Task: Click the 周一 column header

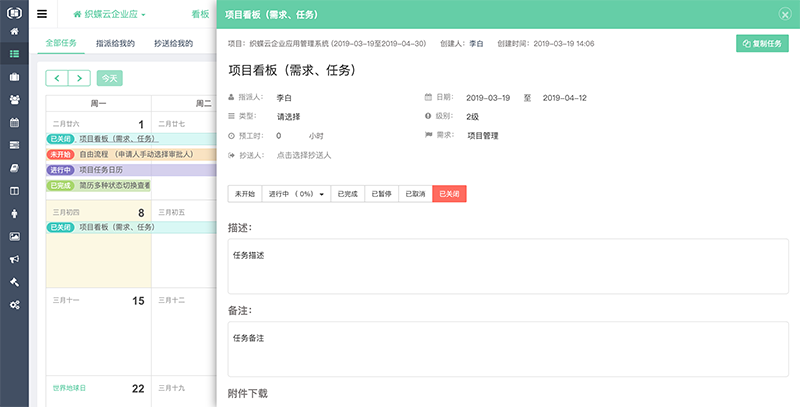Action: click(x=98, y=104)
